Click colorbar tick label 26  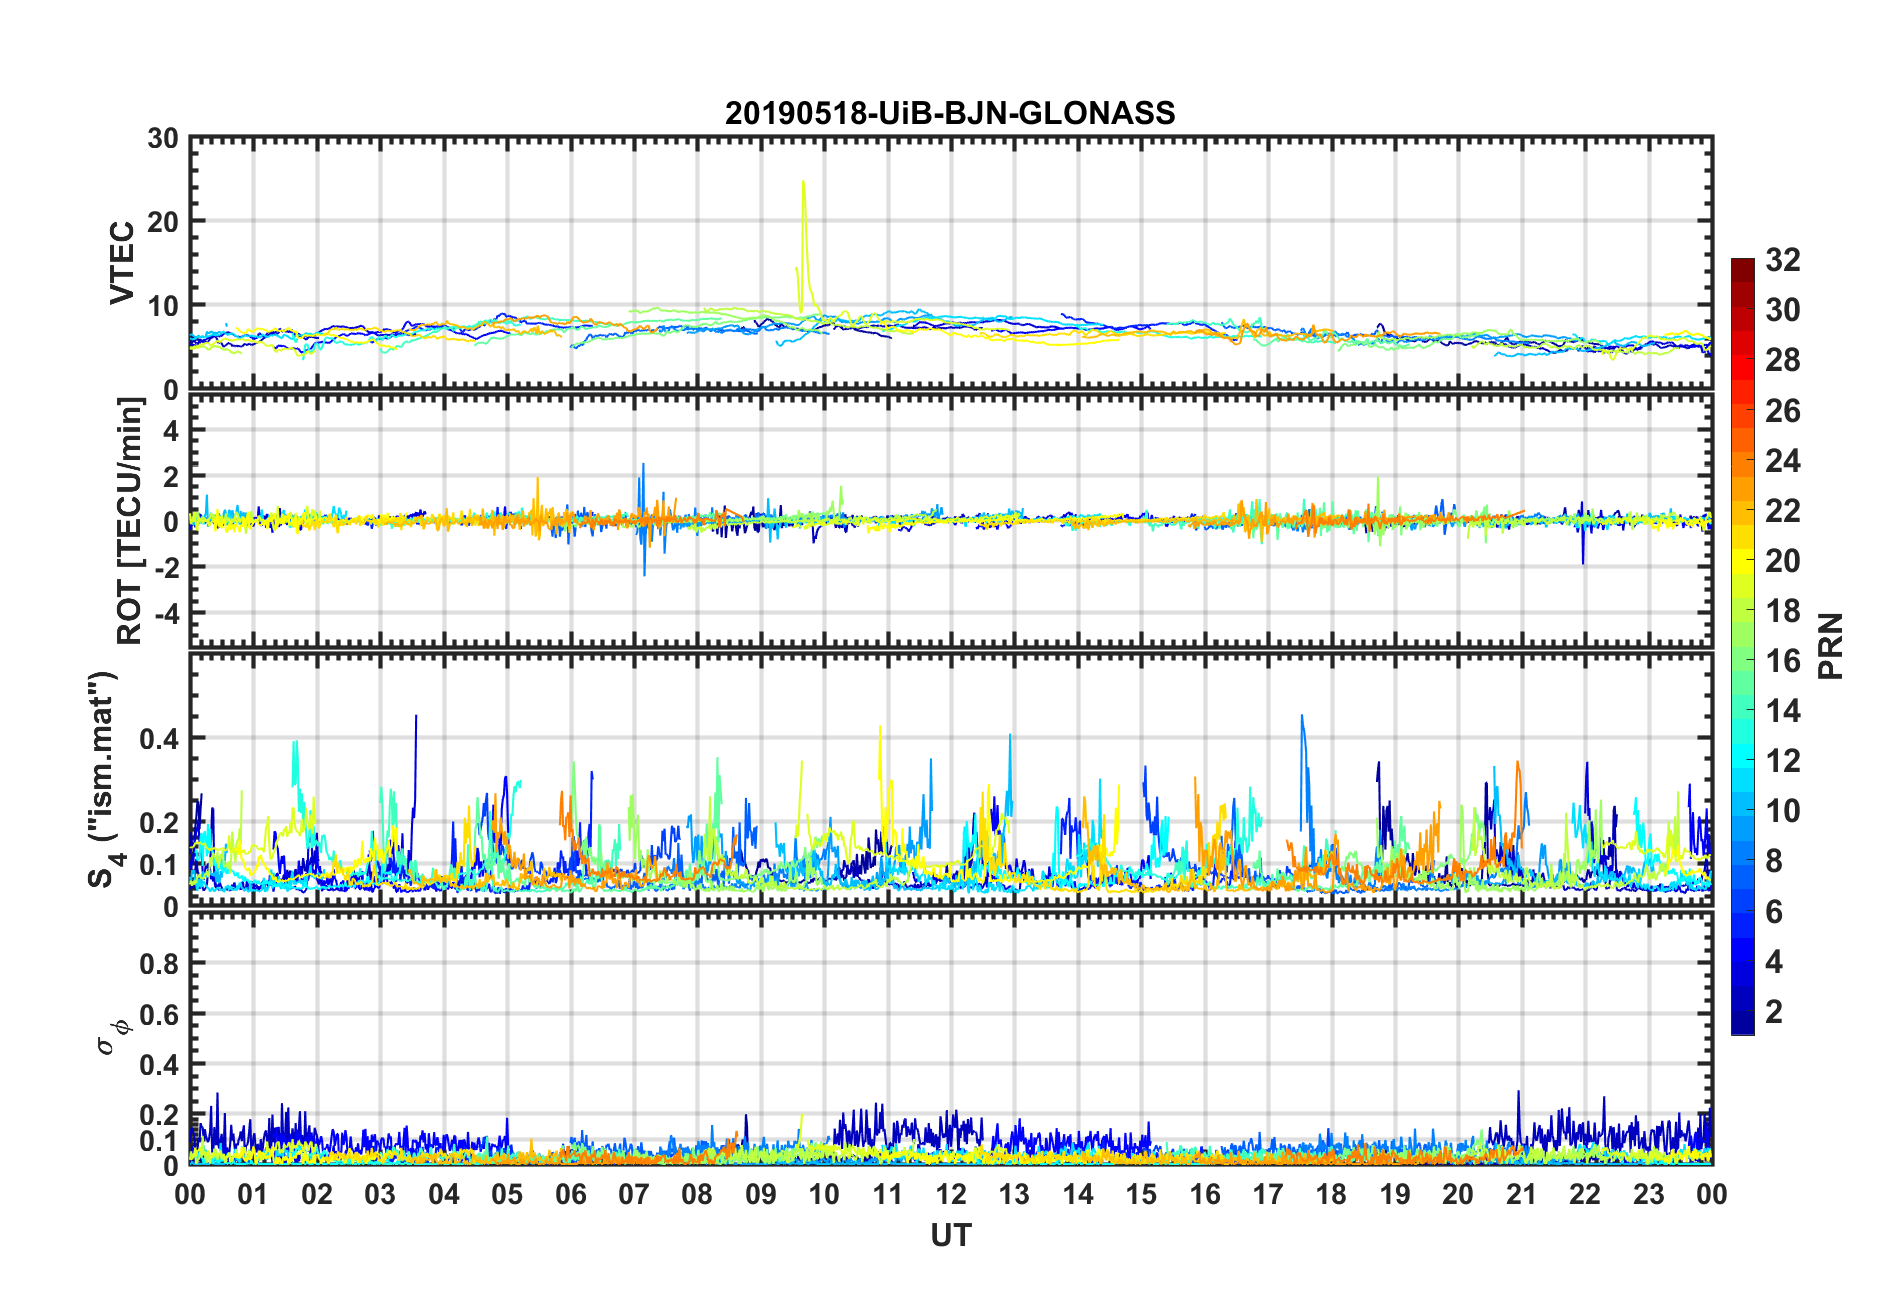[1782, 411]
